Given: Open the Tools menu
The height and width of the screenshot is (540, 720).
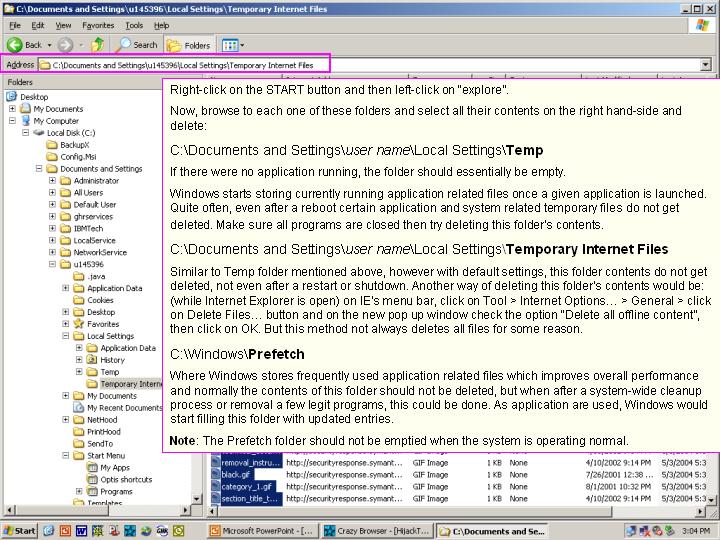Looking at the screenshot, I should tap(134, 26).
